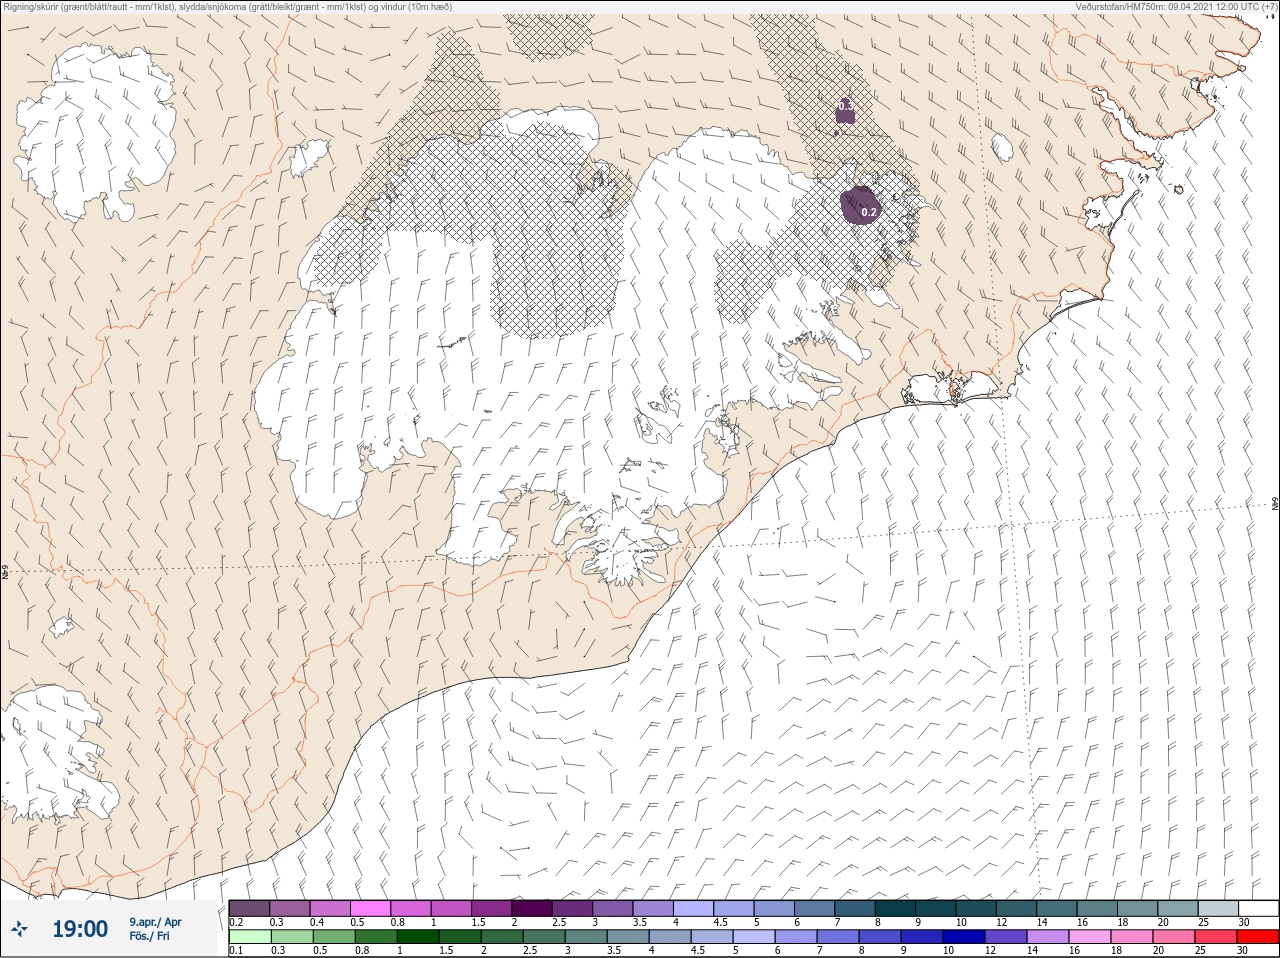Click the darkest purple swatch above '2' in upper legend
This screenshot has width=1280, height=958.
click(532, 908)
